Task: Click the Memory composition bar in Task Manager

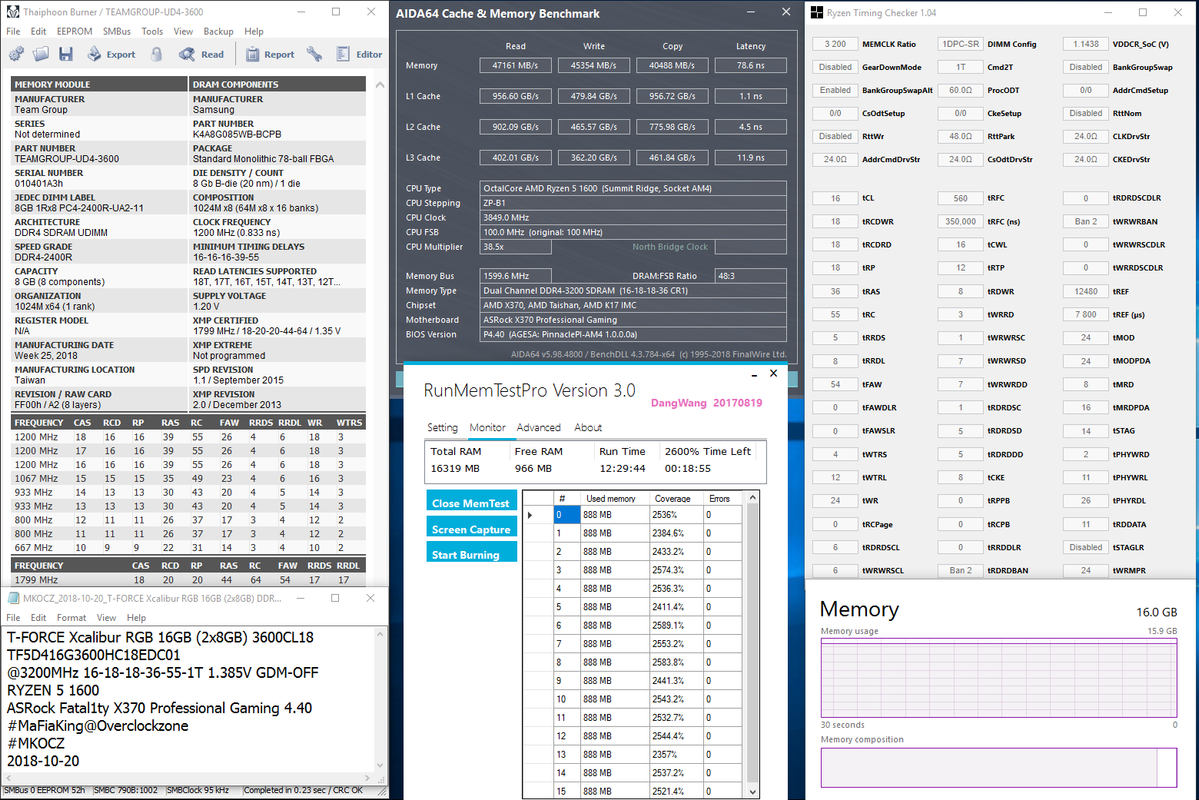Action: click(x=999, y=767)
